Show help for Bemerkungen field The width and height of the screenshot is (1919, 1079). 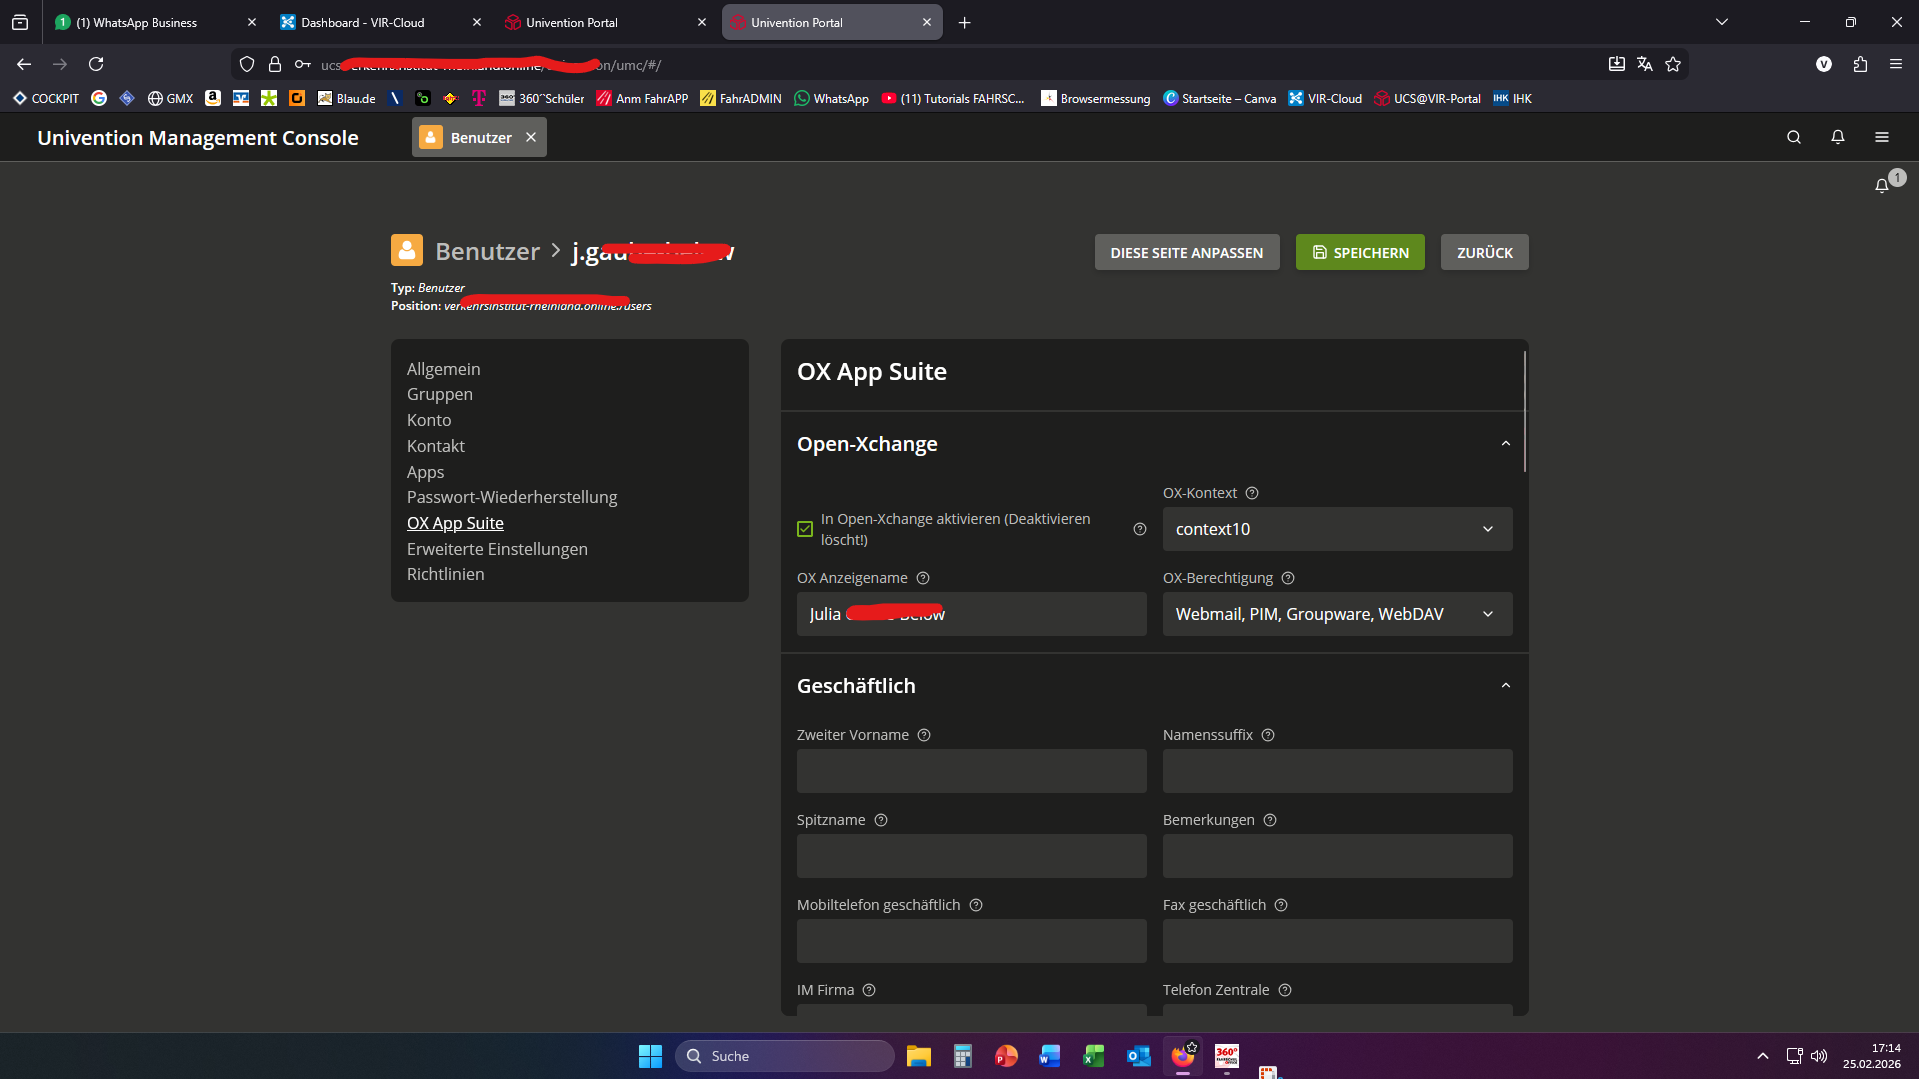click(x=1270, y=820)
